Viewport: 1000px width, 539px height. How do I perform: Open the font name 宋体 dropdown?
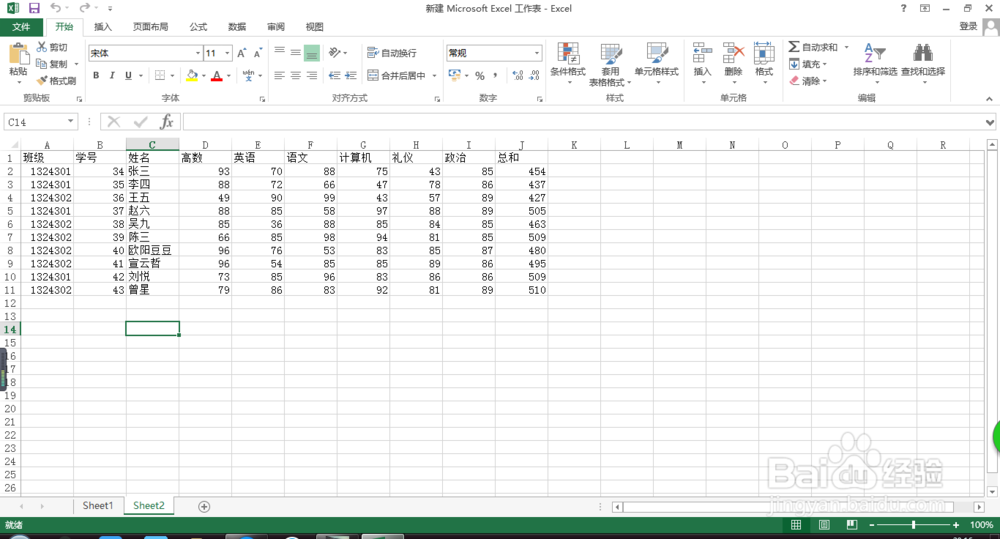(x=198, y=53)
